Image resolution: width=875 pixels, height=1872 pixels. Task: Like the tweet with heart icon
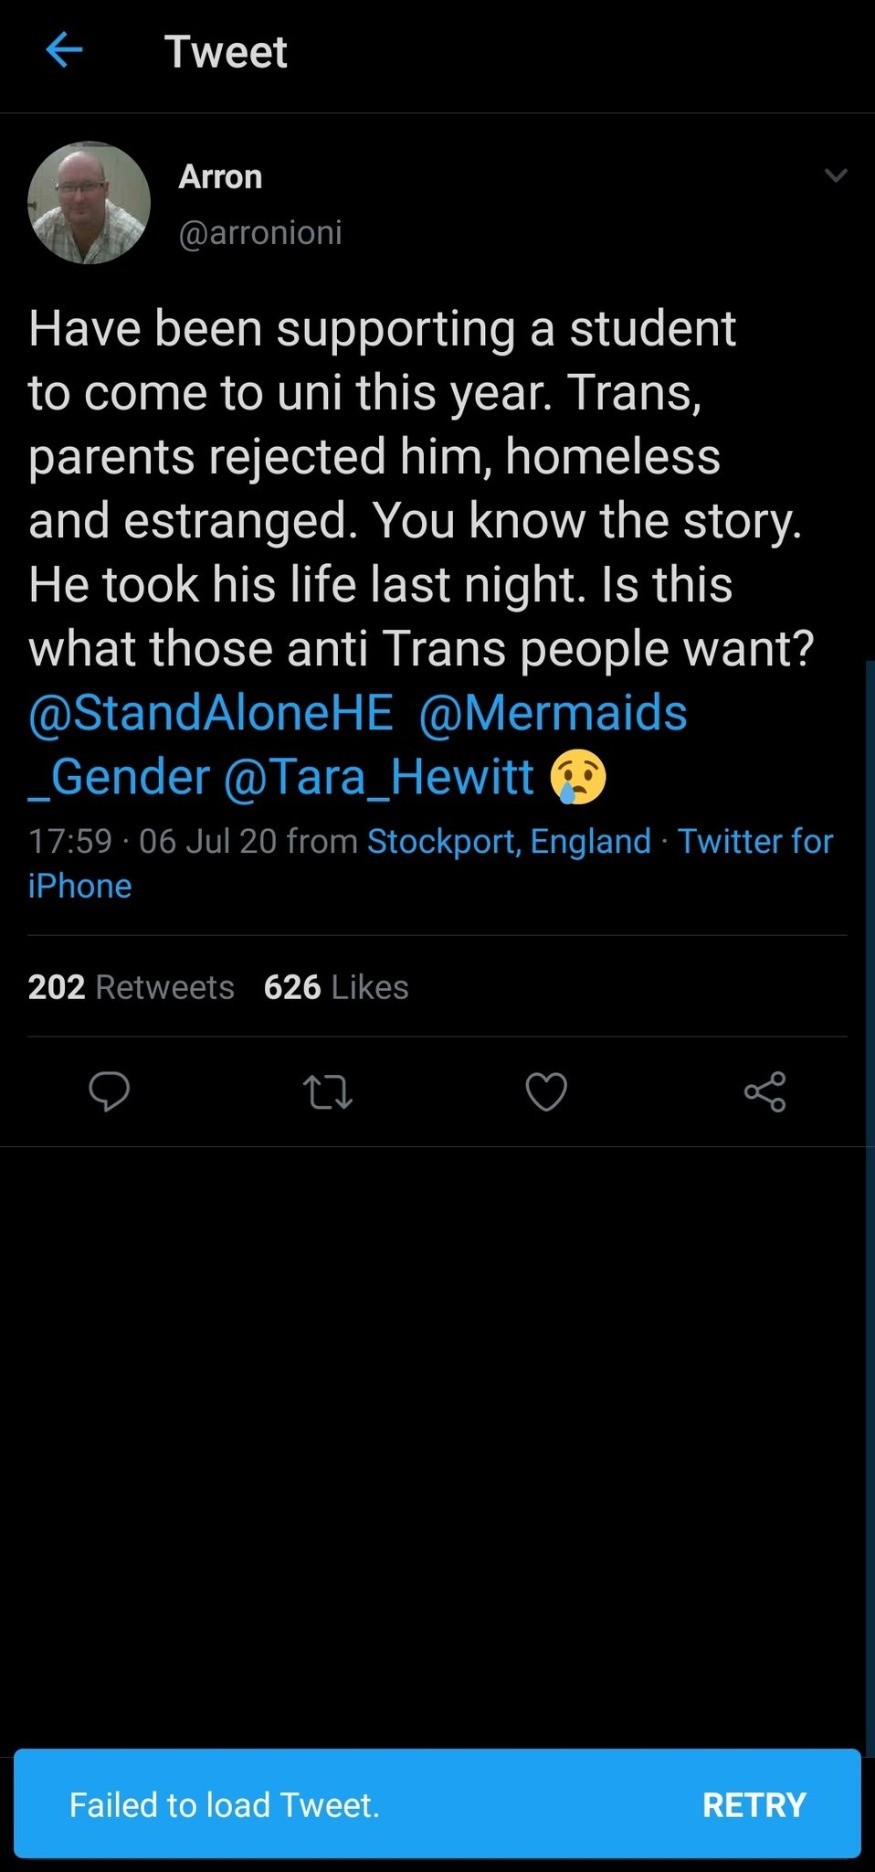pos(546,1091)
